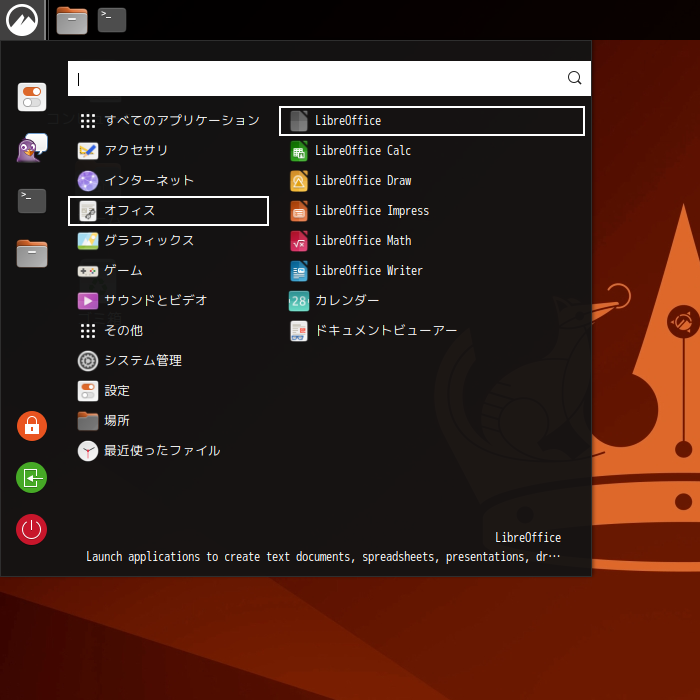Click the LibreOffice Impress orange icon
The image size is (700, 700).
299,211
